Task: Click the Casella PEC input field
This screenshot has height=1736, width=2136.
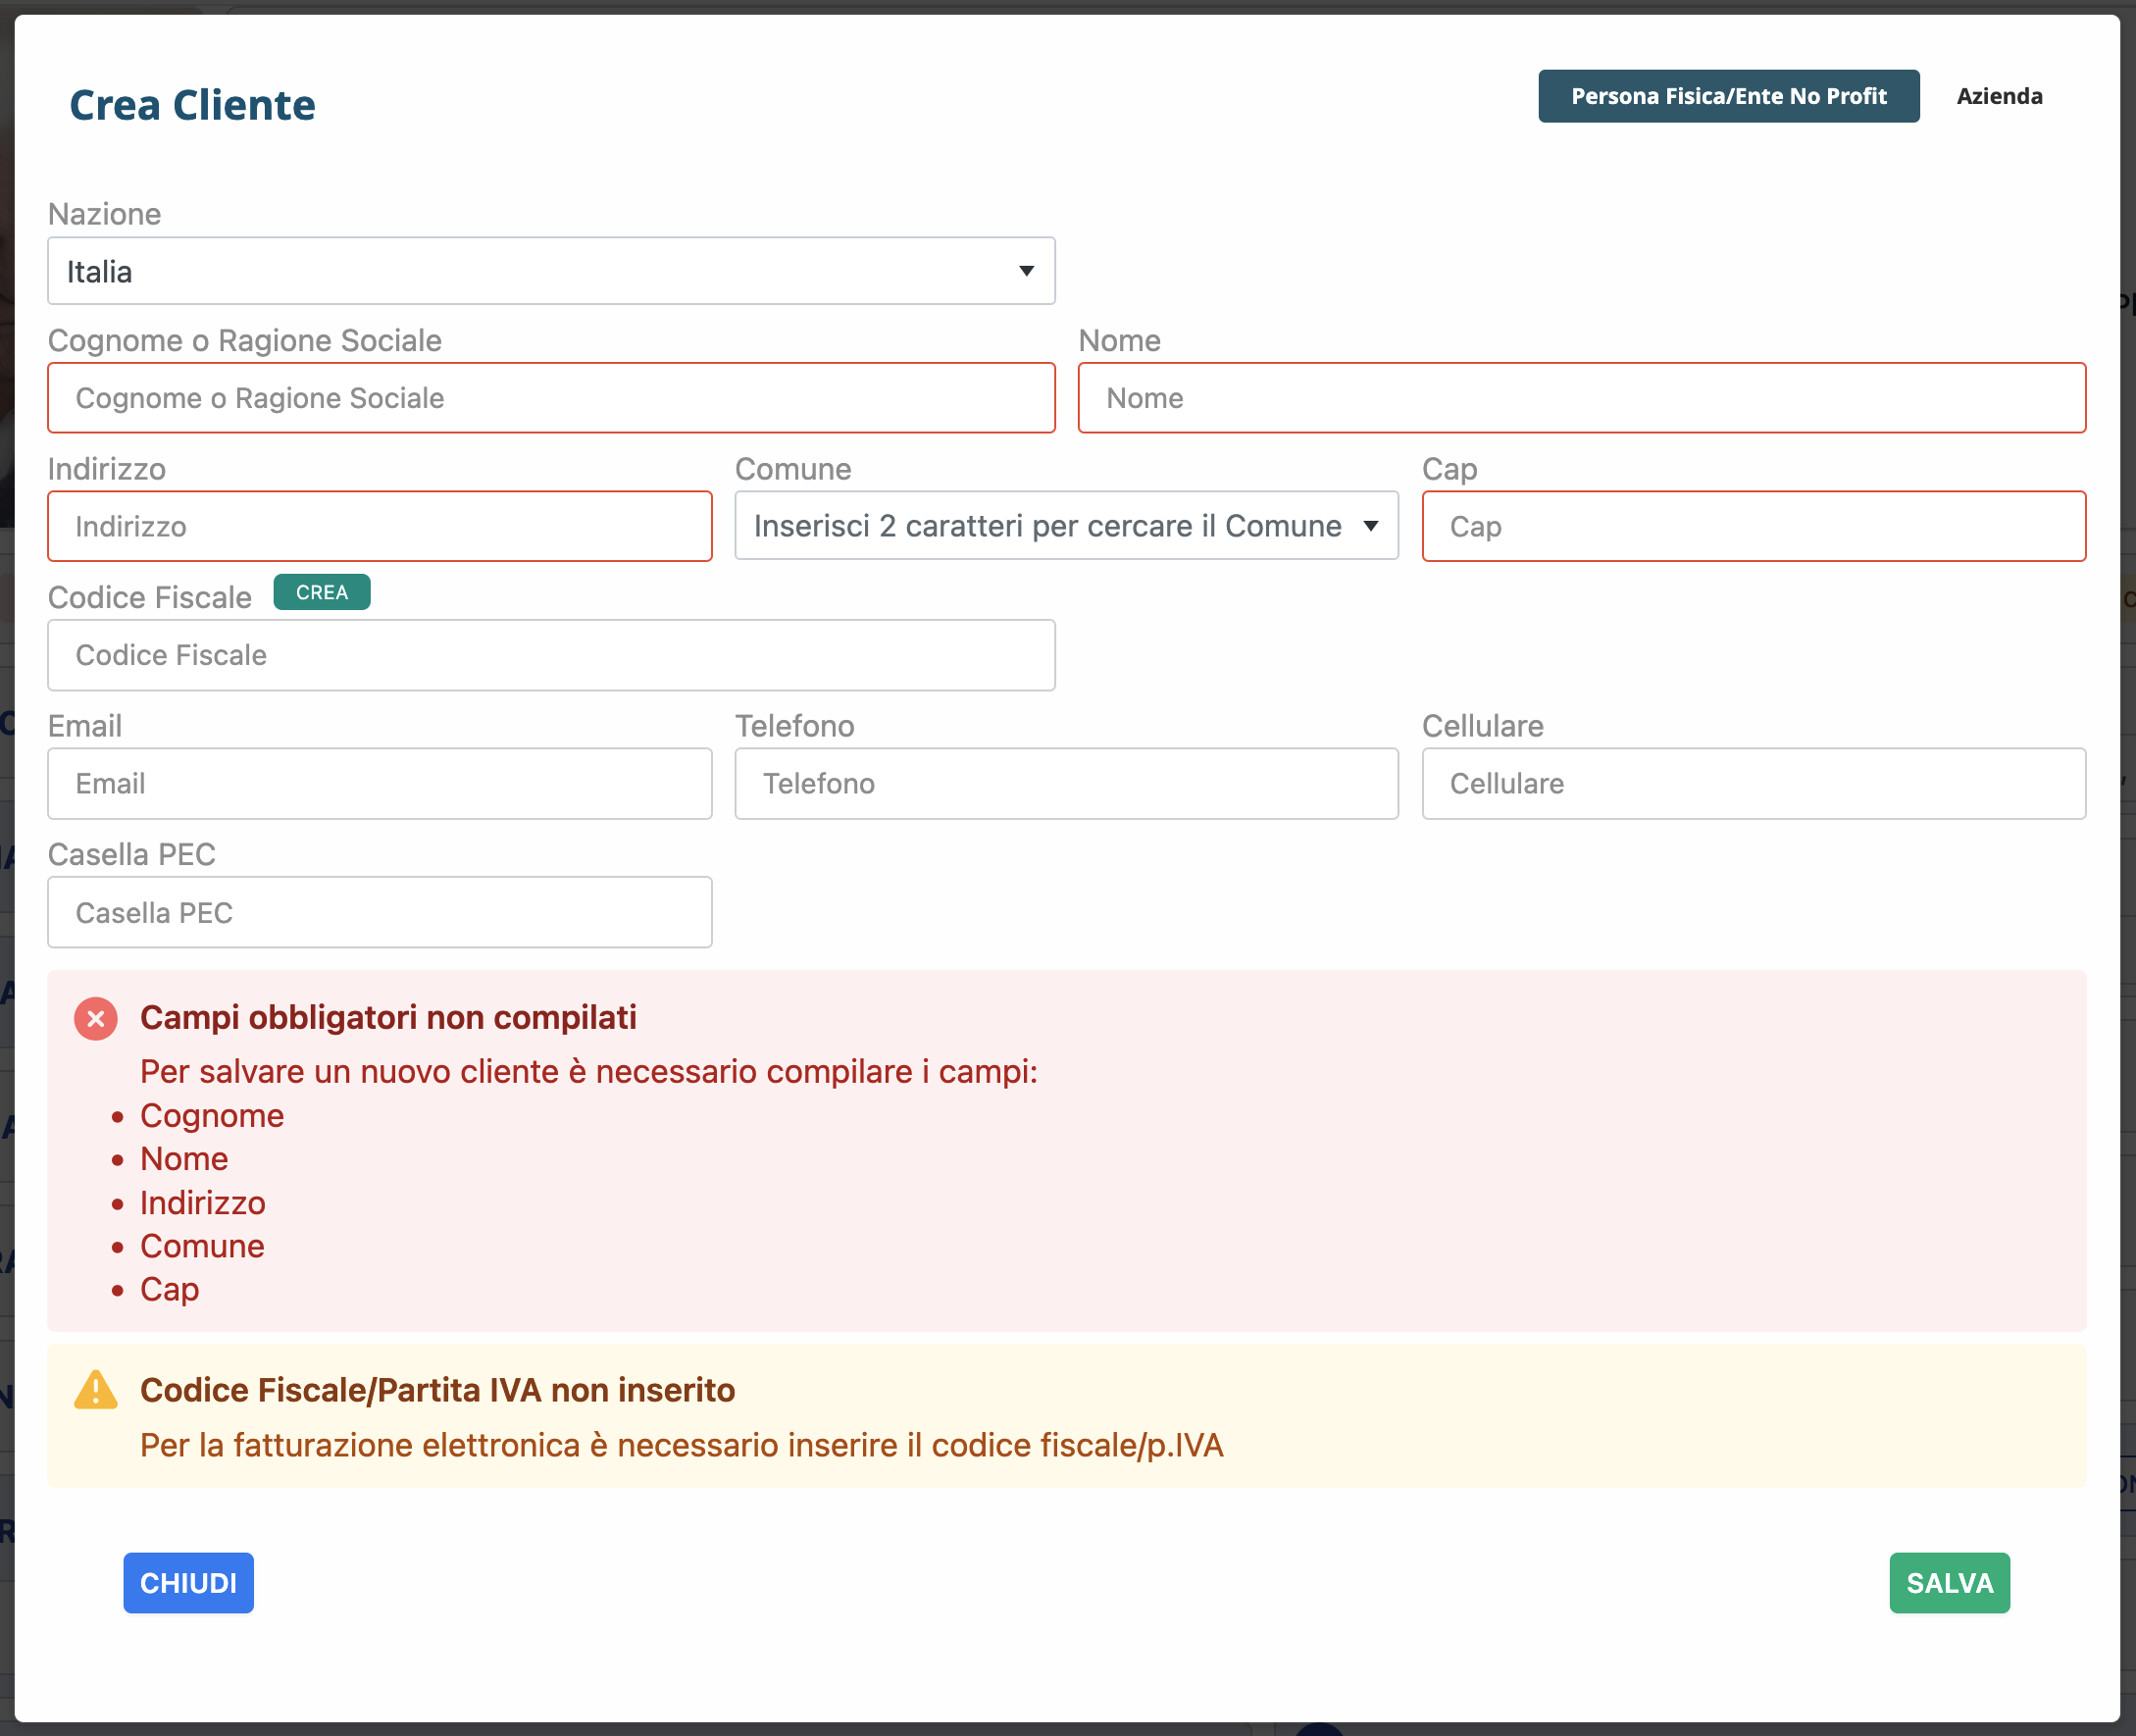Action: tap(379, 912)
